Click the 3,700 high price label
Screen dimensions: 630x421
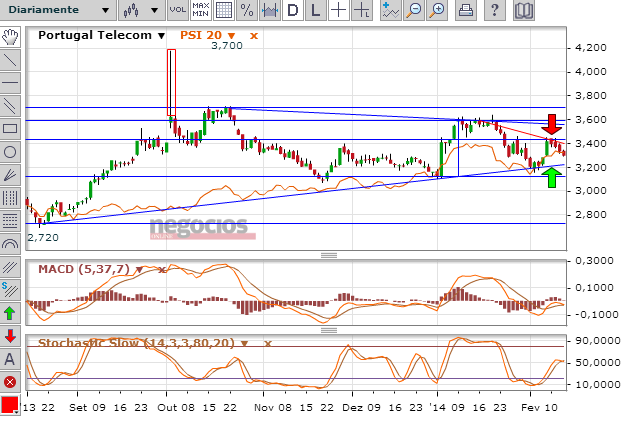pyautogui.click(x=227, y=46)
